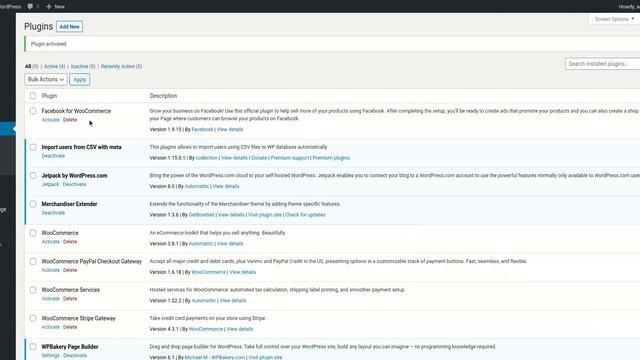
Task: View details for Import users from CSV
Action: coord(234,158)
